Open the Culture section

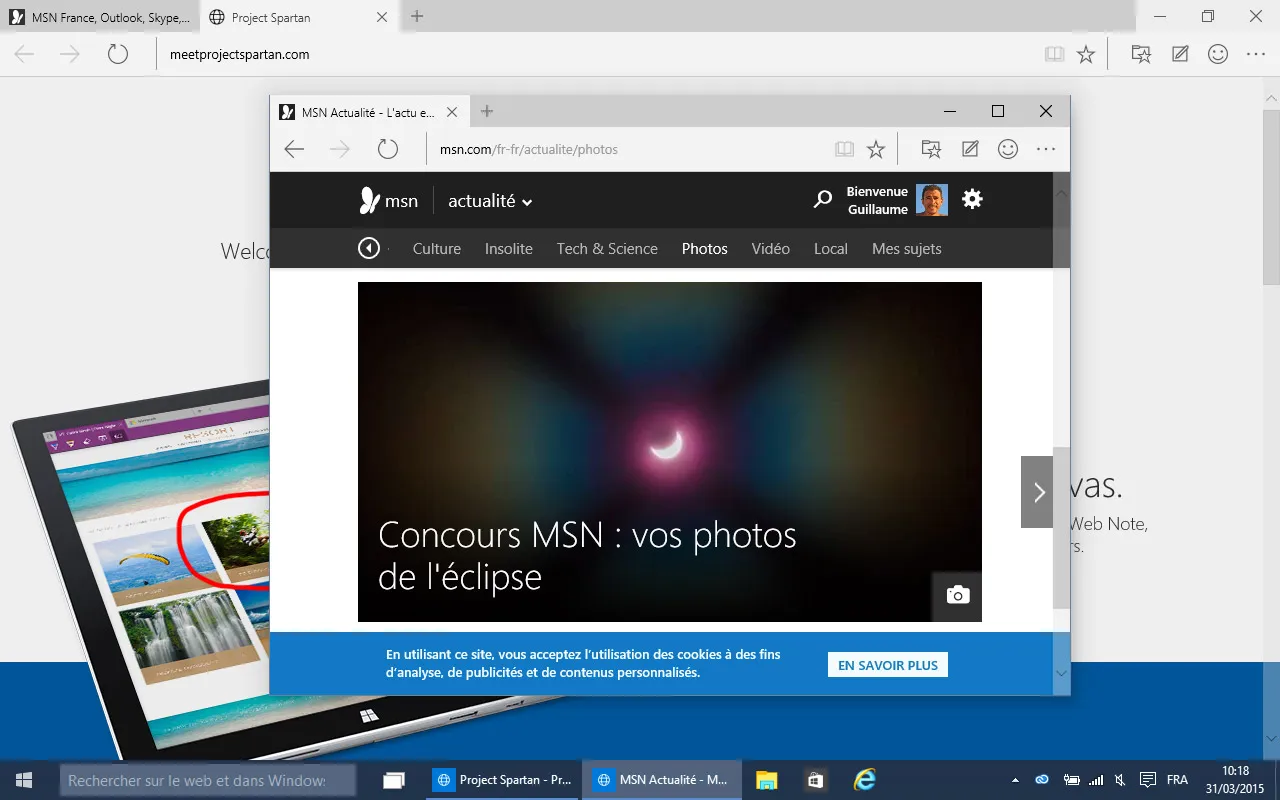click(437, 249)
